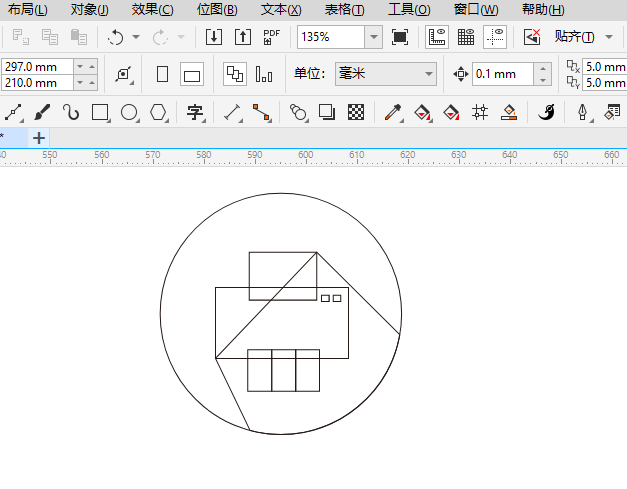Viewport: 627px width, 489px height.
Task: Click the page size auto-fit icon
Action: [124, 74]
